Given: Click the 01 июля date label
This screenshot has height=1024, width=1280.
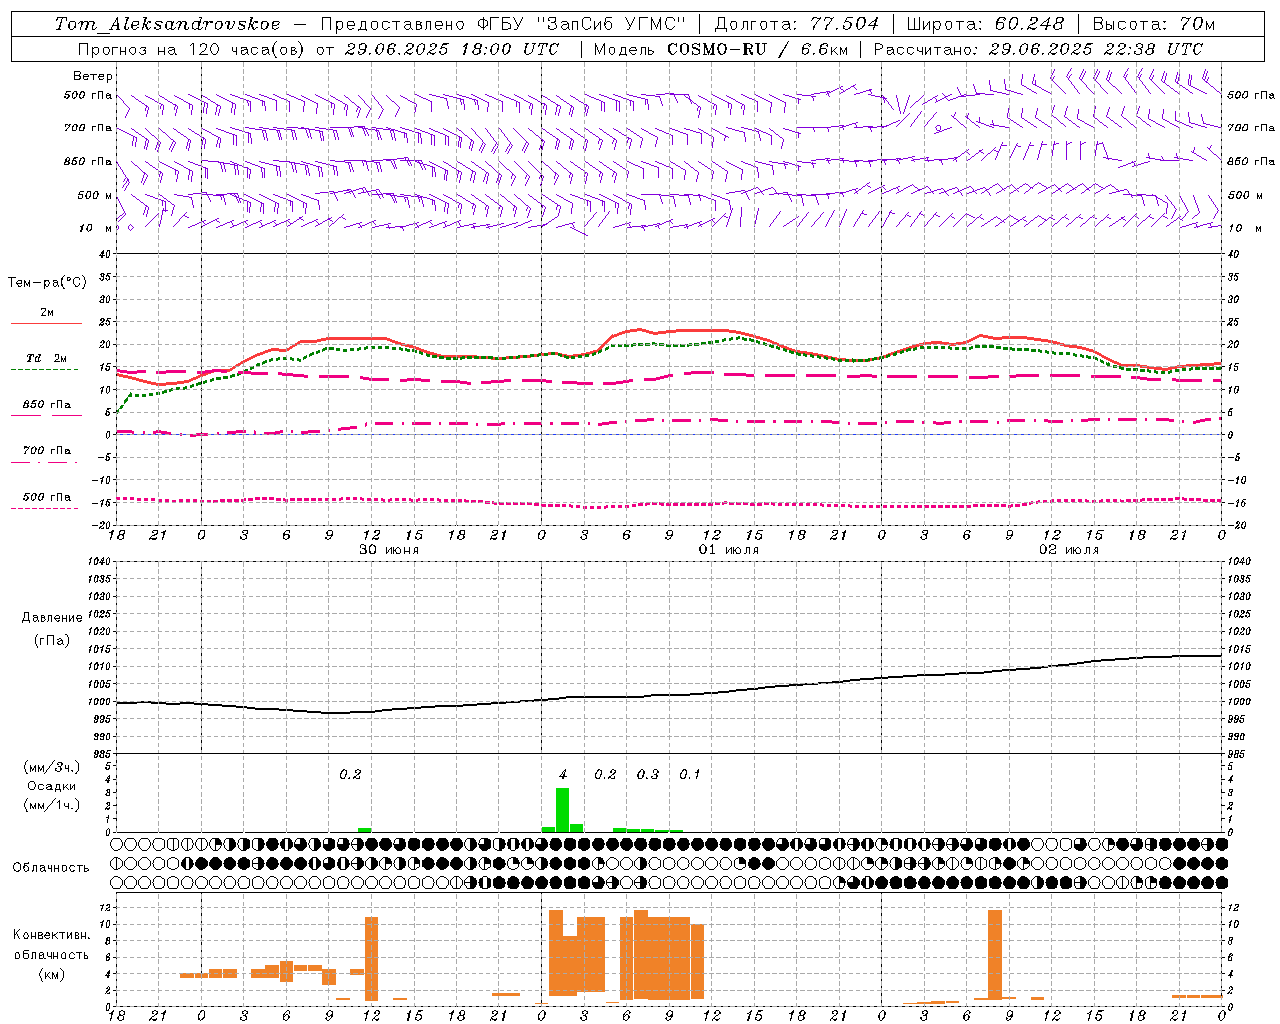Looking at the screenshot, I should pos(729,550).
